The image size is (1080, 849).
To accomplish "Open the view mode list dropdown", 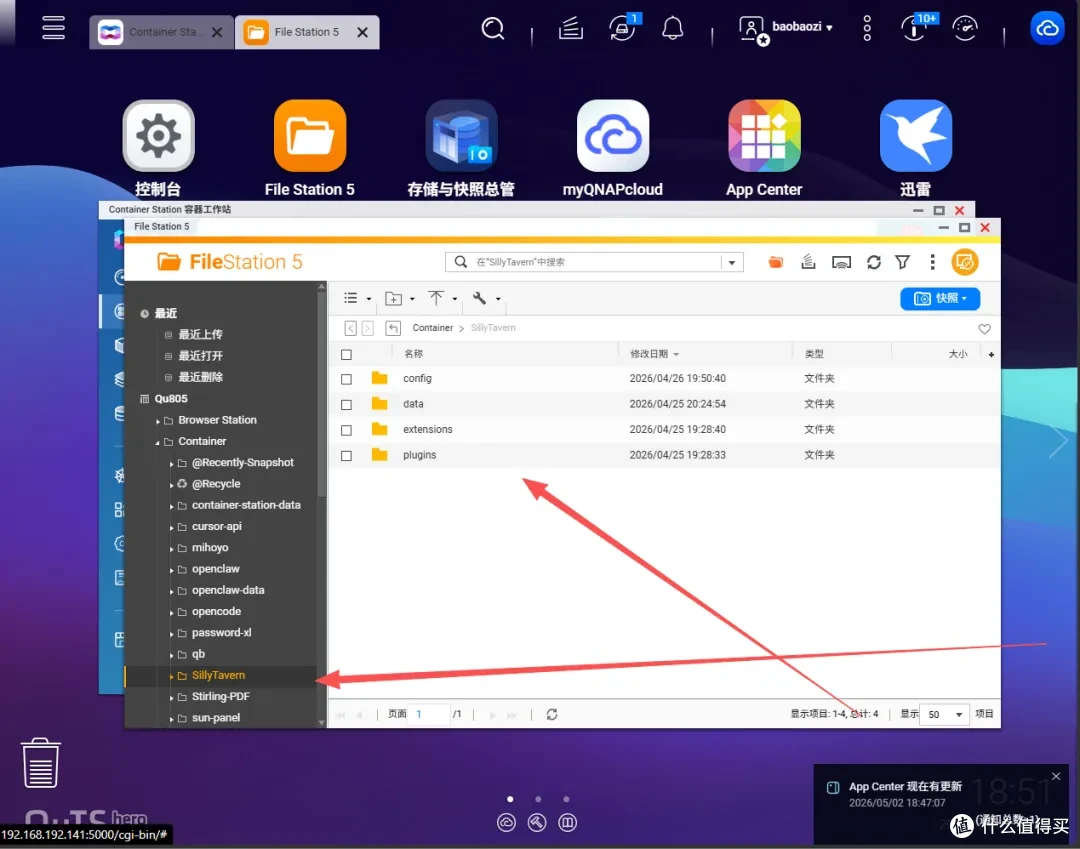I will coord(357,298).
